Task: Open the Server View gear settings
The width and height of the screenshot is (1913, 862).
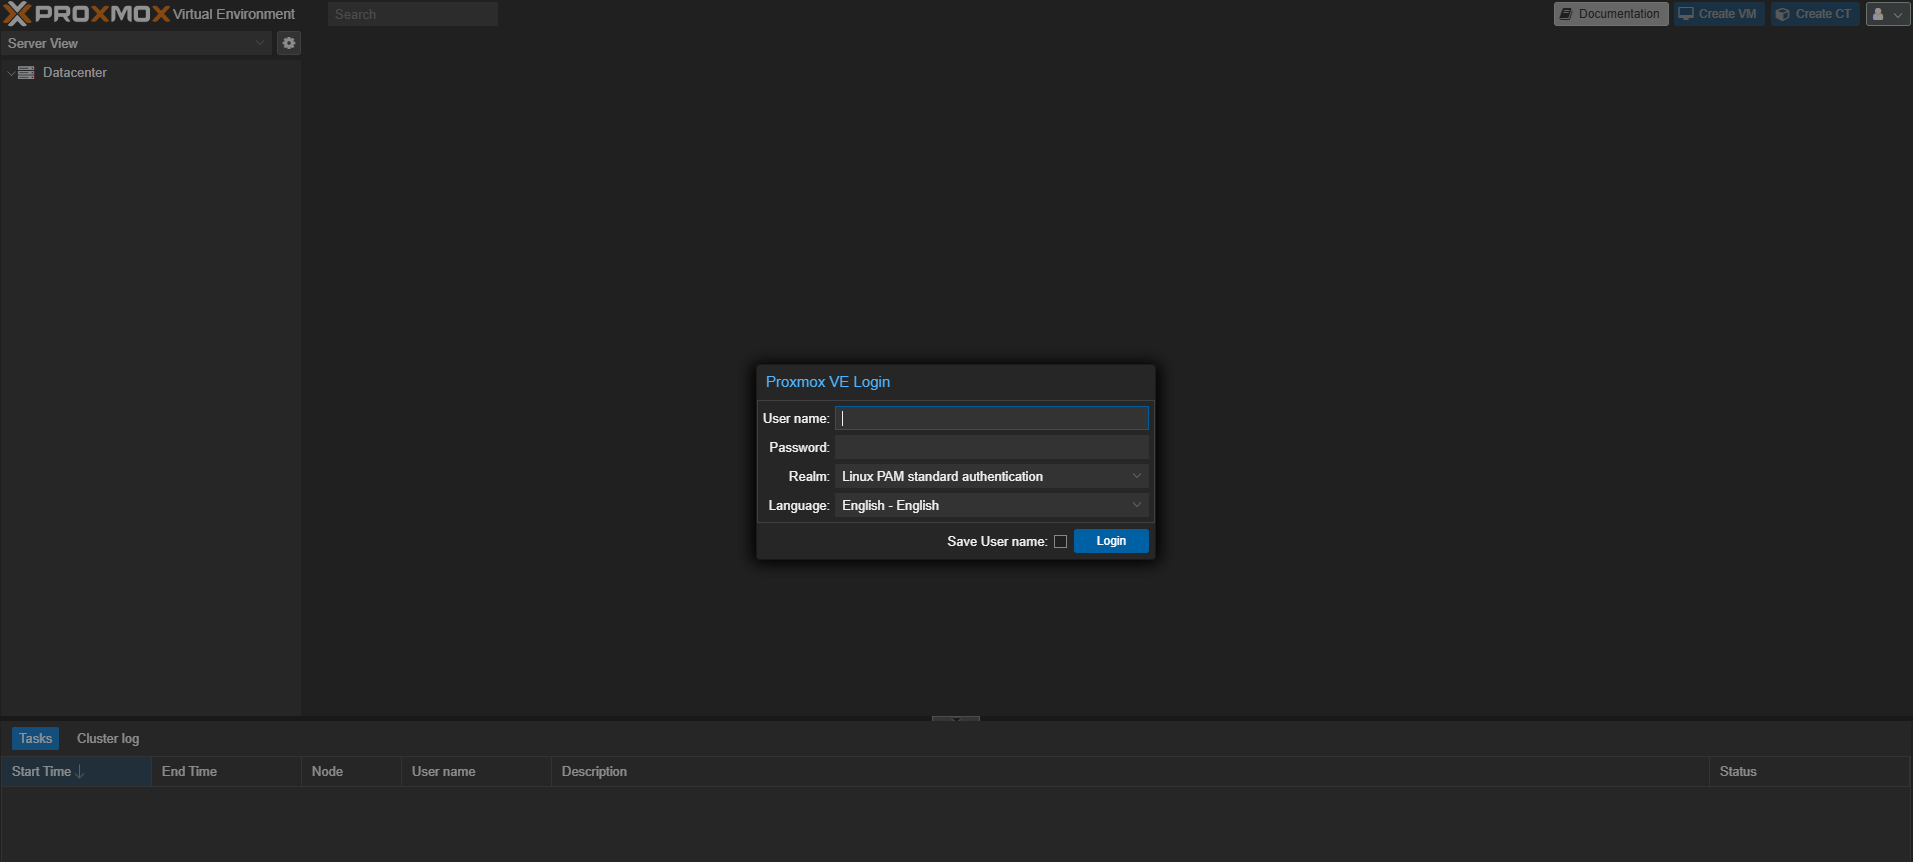Action: [x=289, y=43]
